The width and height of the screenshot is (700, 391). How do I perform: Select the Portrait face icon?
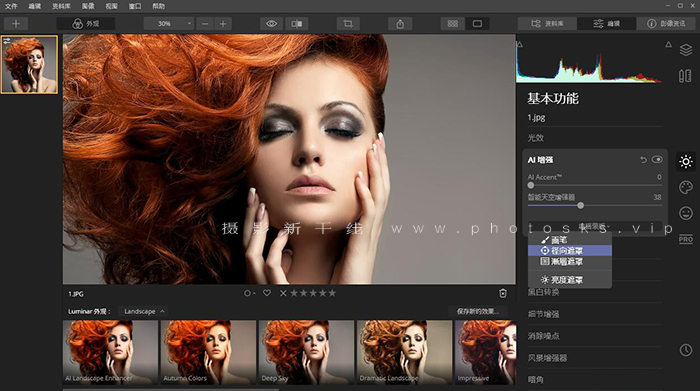coord(686,213)
